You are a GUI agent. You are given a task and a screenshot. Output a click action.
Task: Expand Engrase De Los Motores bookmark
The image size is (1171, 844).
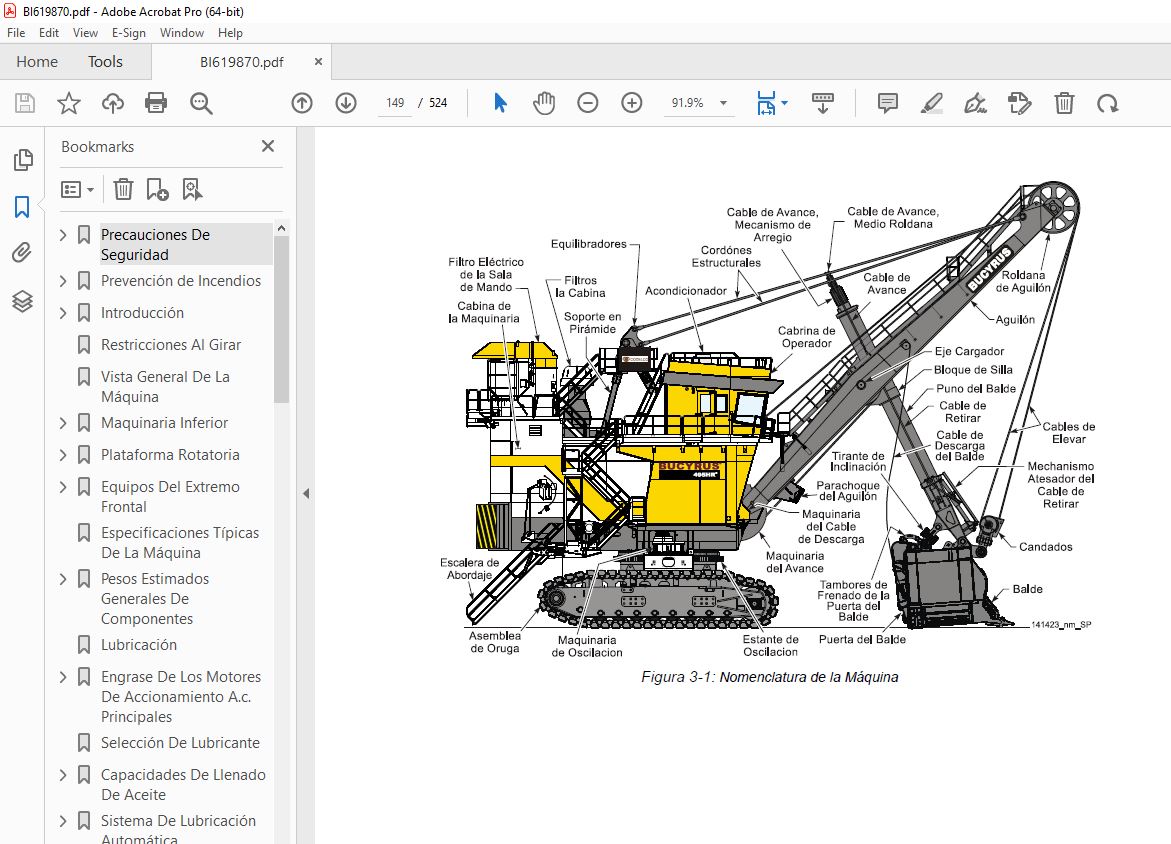[63, 677]
